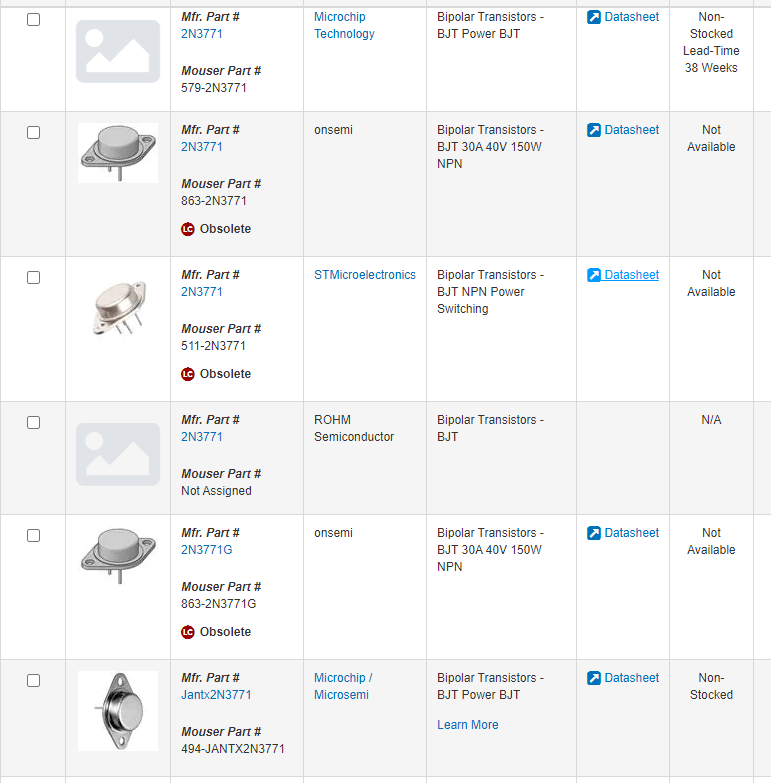Click datasheet icon in onsemi 863-2N3771 row

[594, 130]
